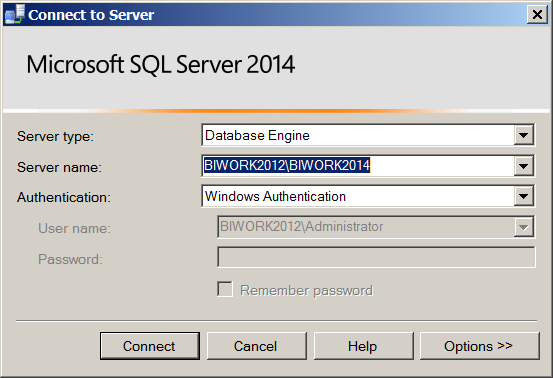Open Help for this dialog
Image resolution: width=553 pixels, height=378 pixels.
pyautogui.click(x=363, y=346)
